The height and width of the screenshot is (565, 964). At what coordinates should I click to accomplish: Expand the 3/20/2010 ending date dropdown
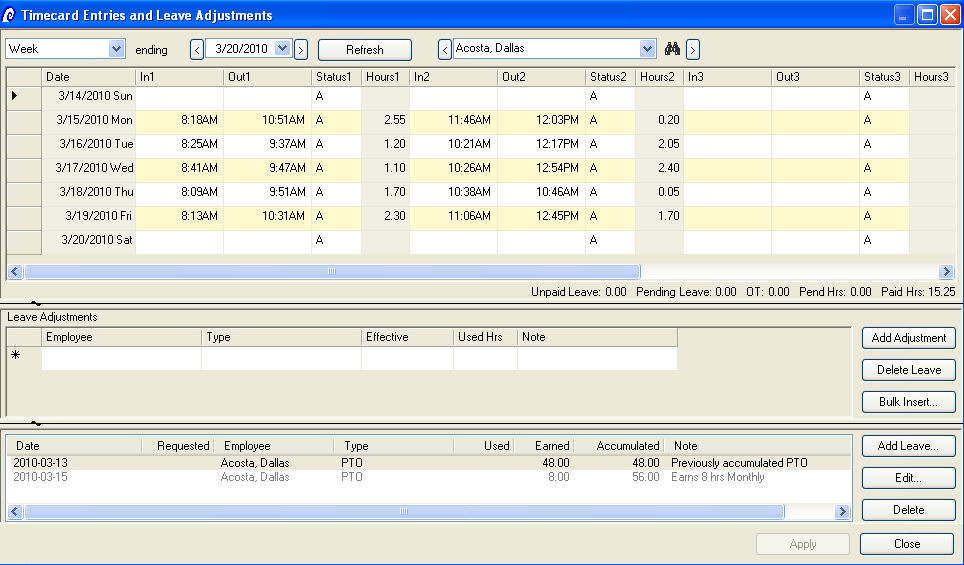pos(282,48)
